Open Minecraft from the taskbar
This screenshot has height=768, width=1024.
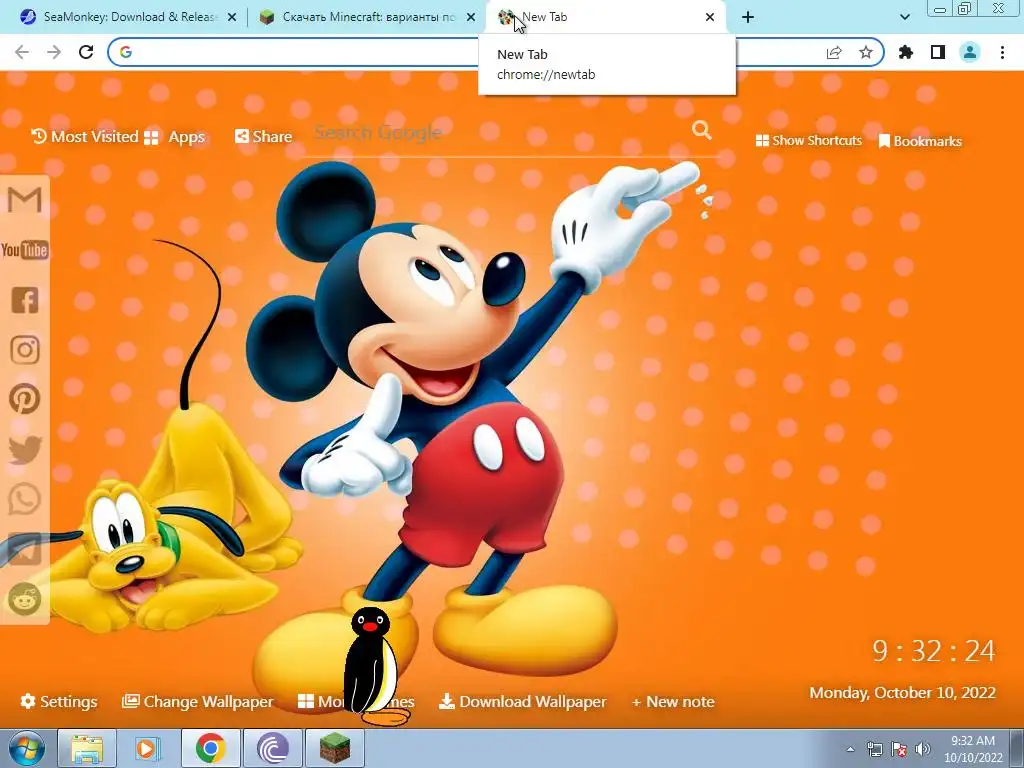click(x=335, y=748)
